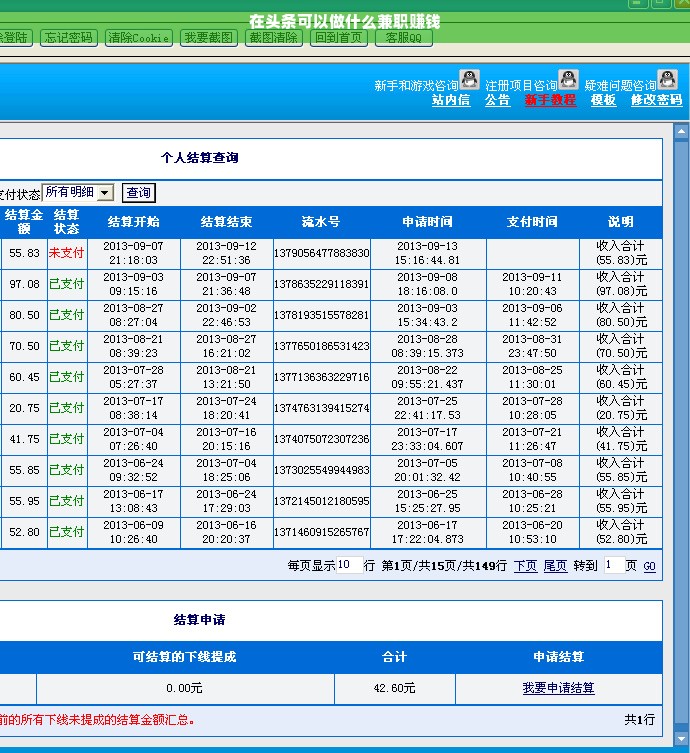
Task: Click the 忘记密码 toolbar button
Action: click(x=69, y=37)
